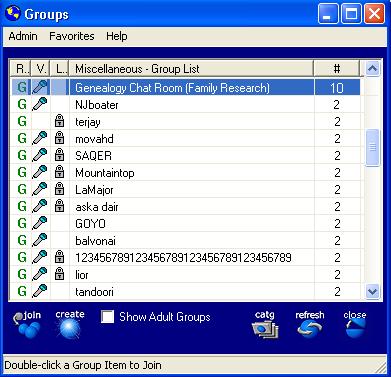Open the Favorites menu

[x=72, y=36]
